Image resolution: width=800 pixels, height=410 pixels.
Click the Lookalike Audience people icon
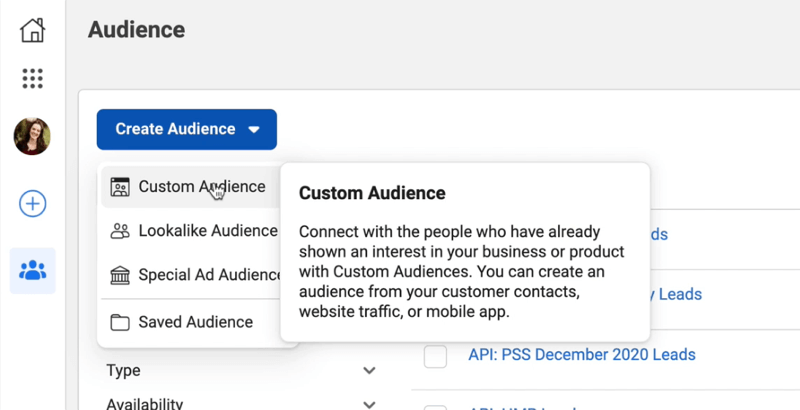click(x=120, y=231)
